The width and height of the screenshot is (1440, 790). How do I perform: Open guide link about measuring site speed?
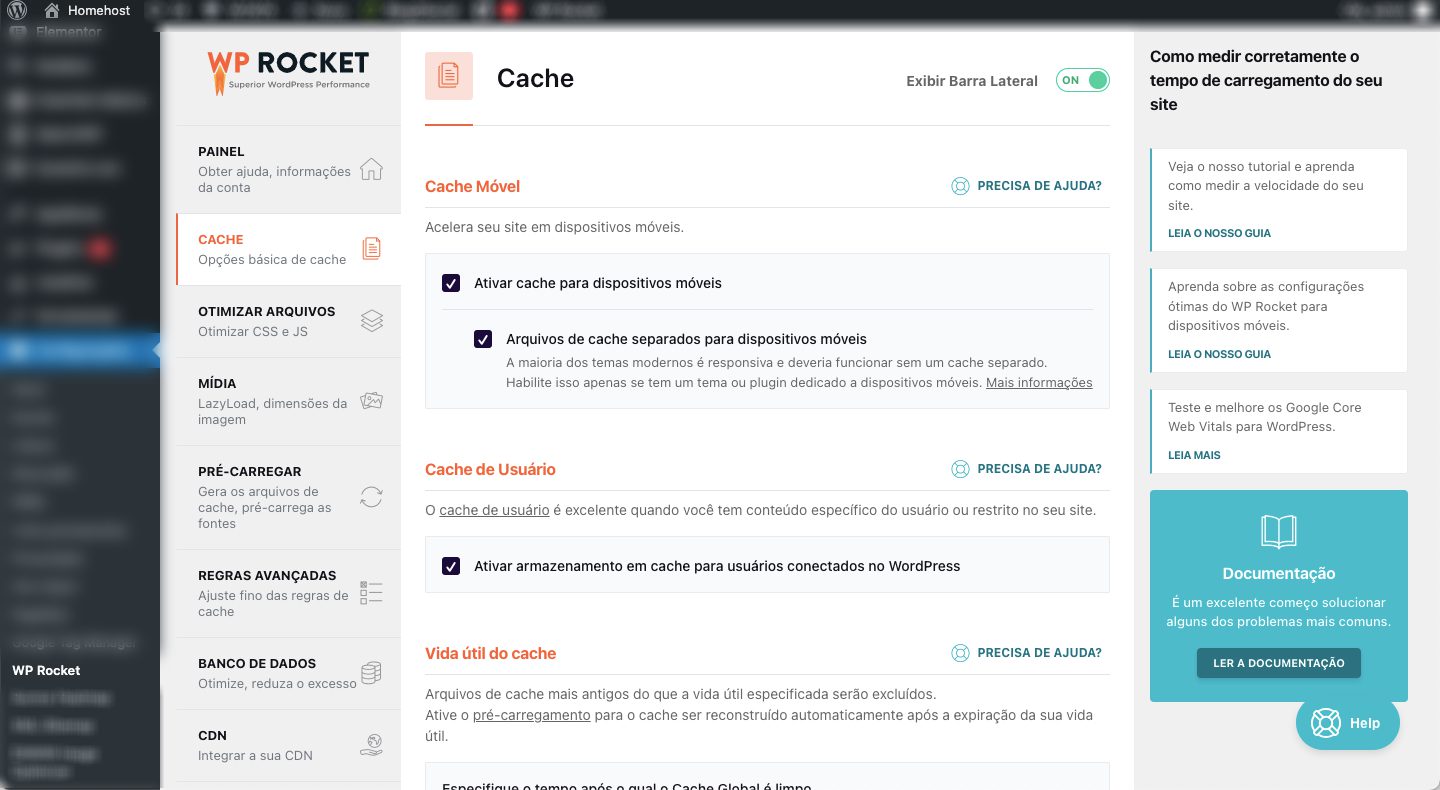point(1219,233)
